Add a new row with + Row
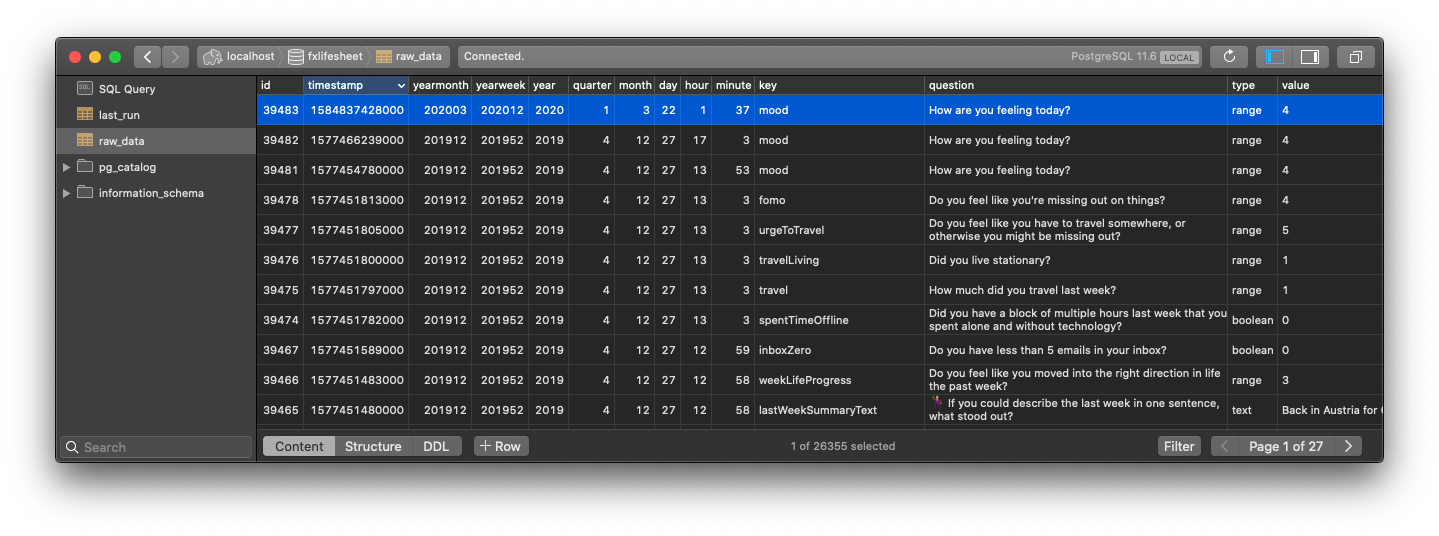 click(501, 446)
